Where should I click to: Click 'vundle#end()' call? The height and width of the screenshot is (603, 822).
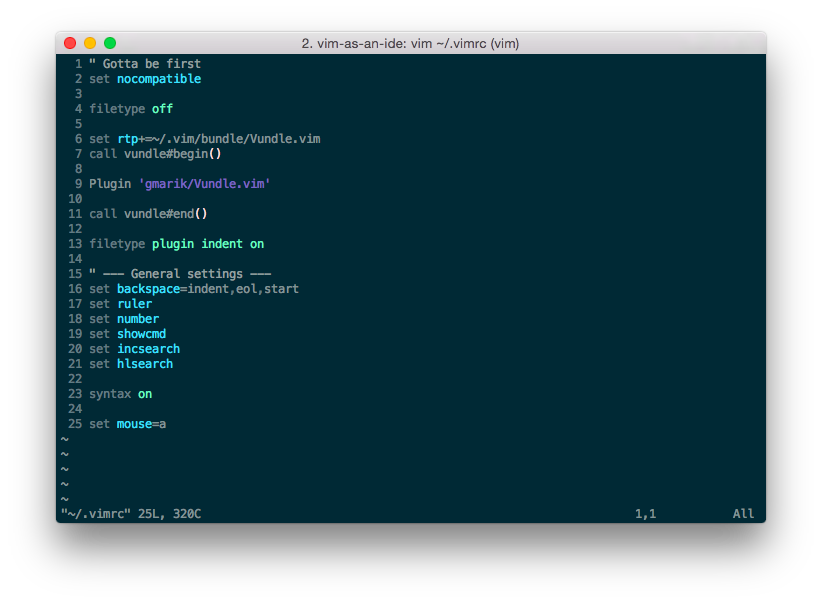(166, 214)
